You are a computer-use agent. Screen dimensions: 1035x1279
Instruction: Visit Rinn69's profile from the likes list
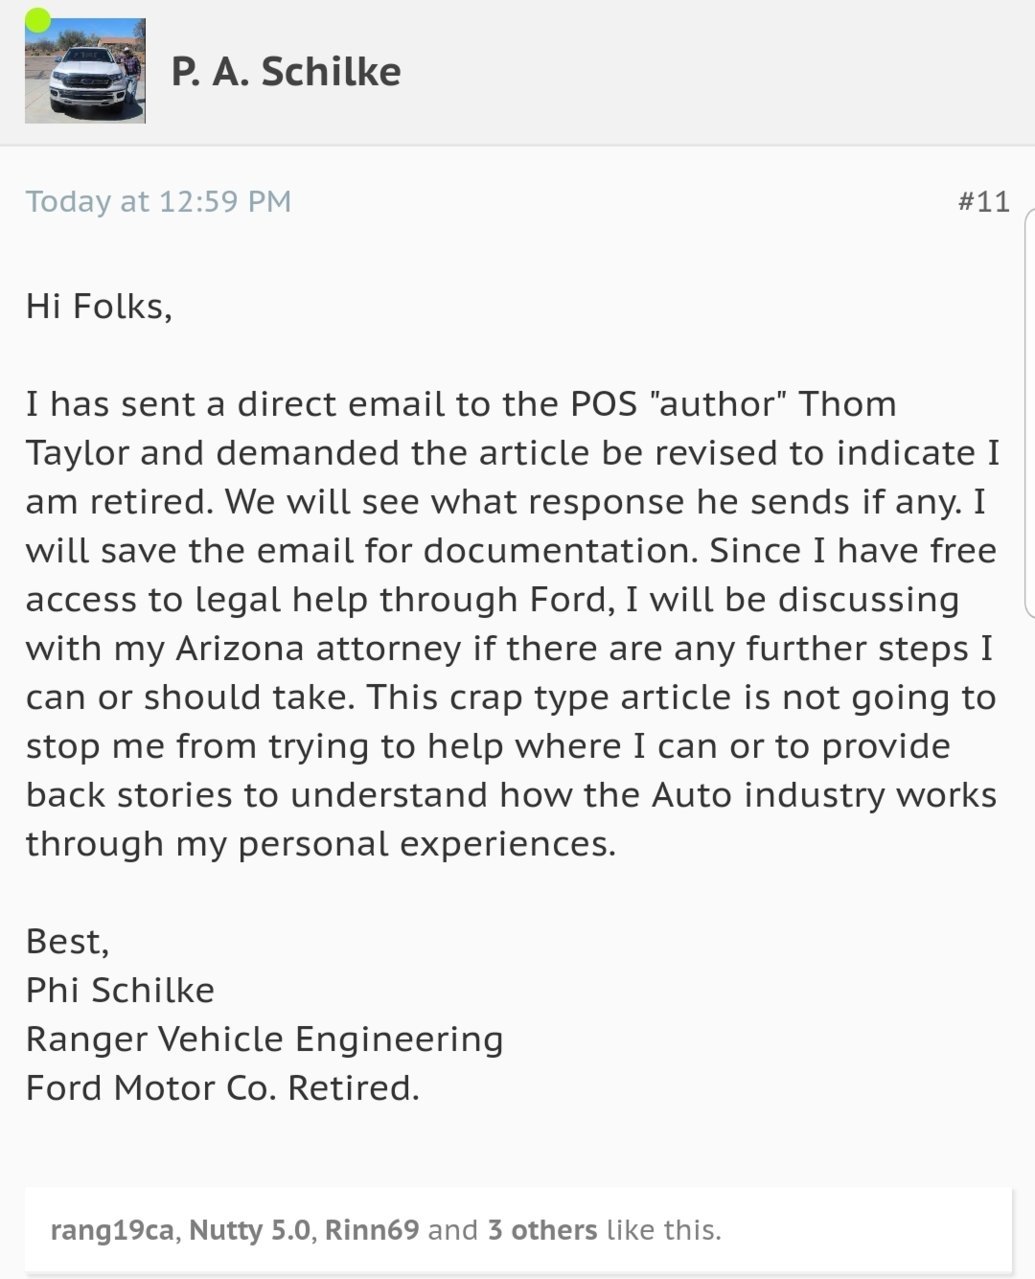pos(372,1229)
